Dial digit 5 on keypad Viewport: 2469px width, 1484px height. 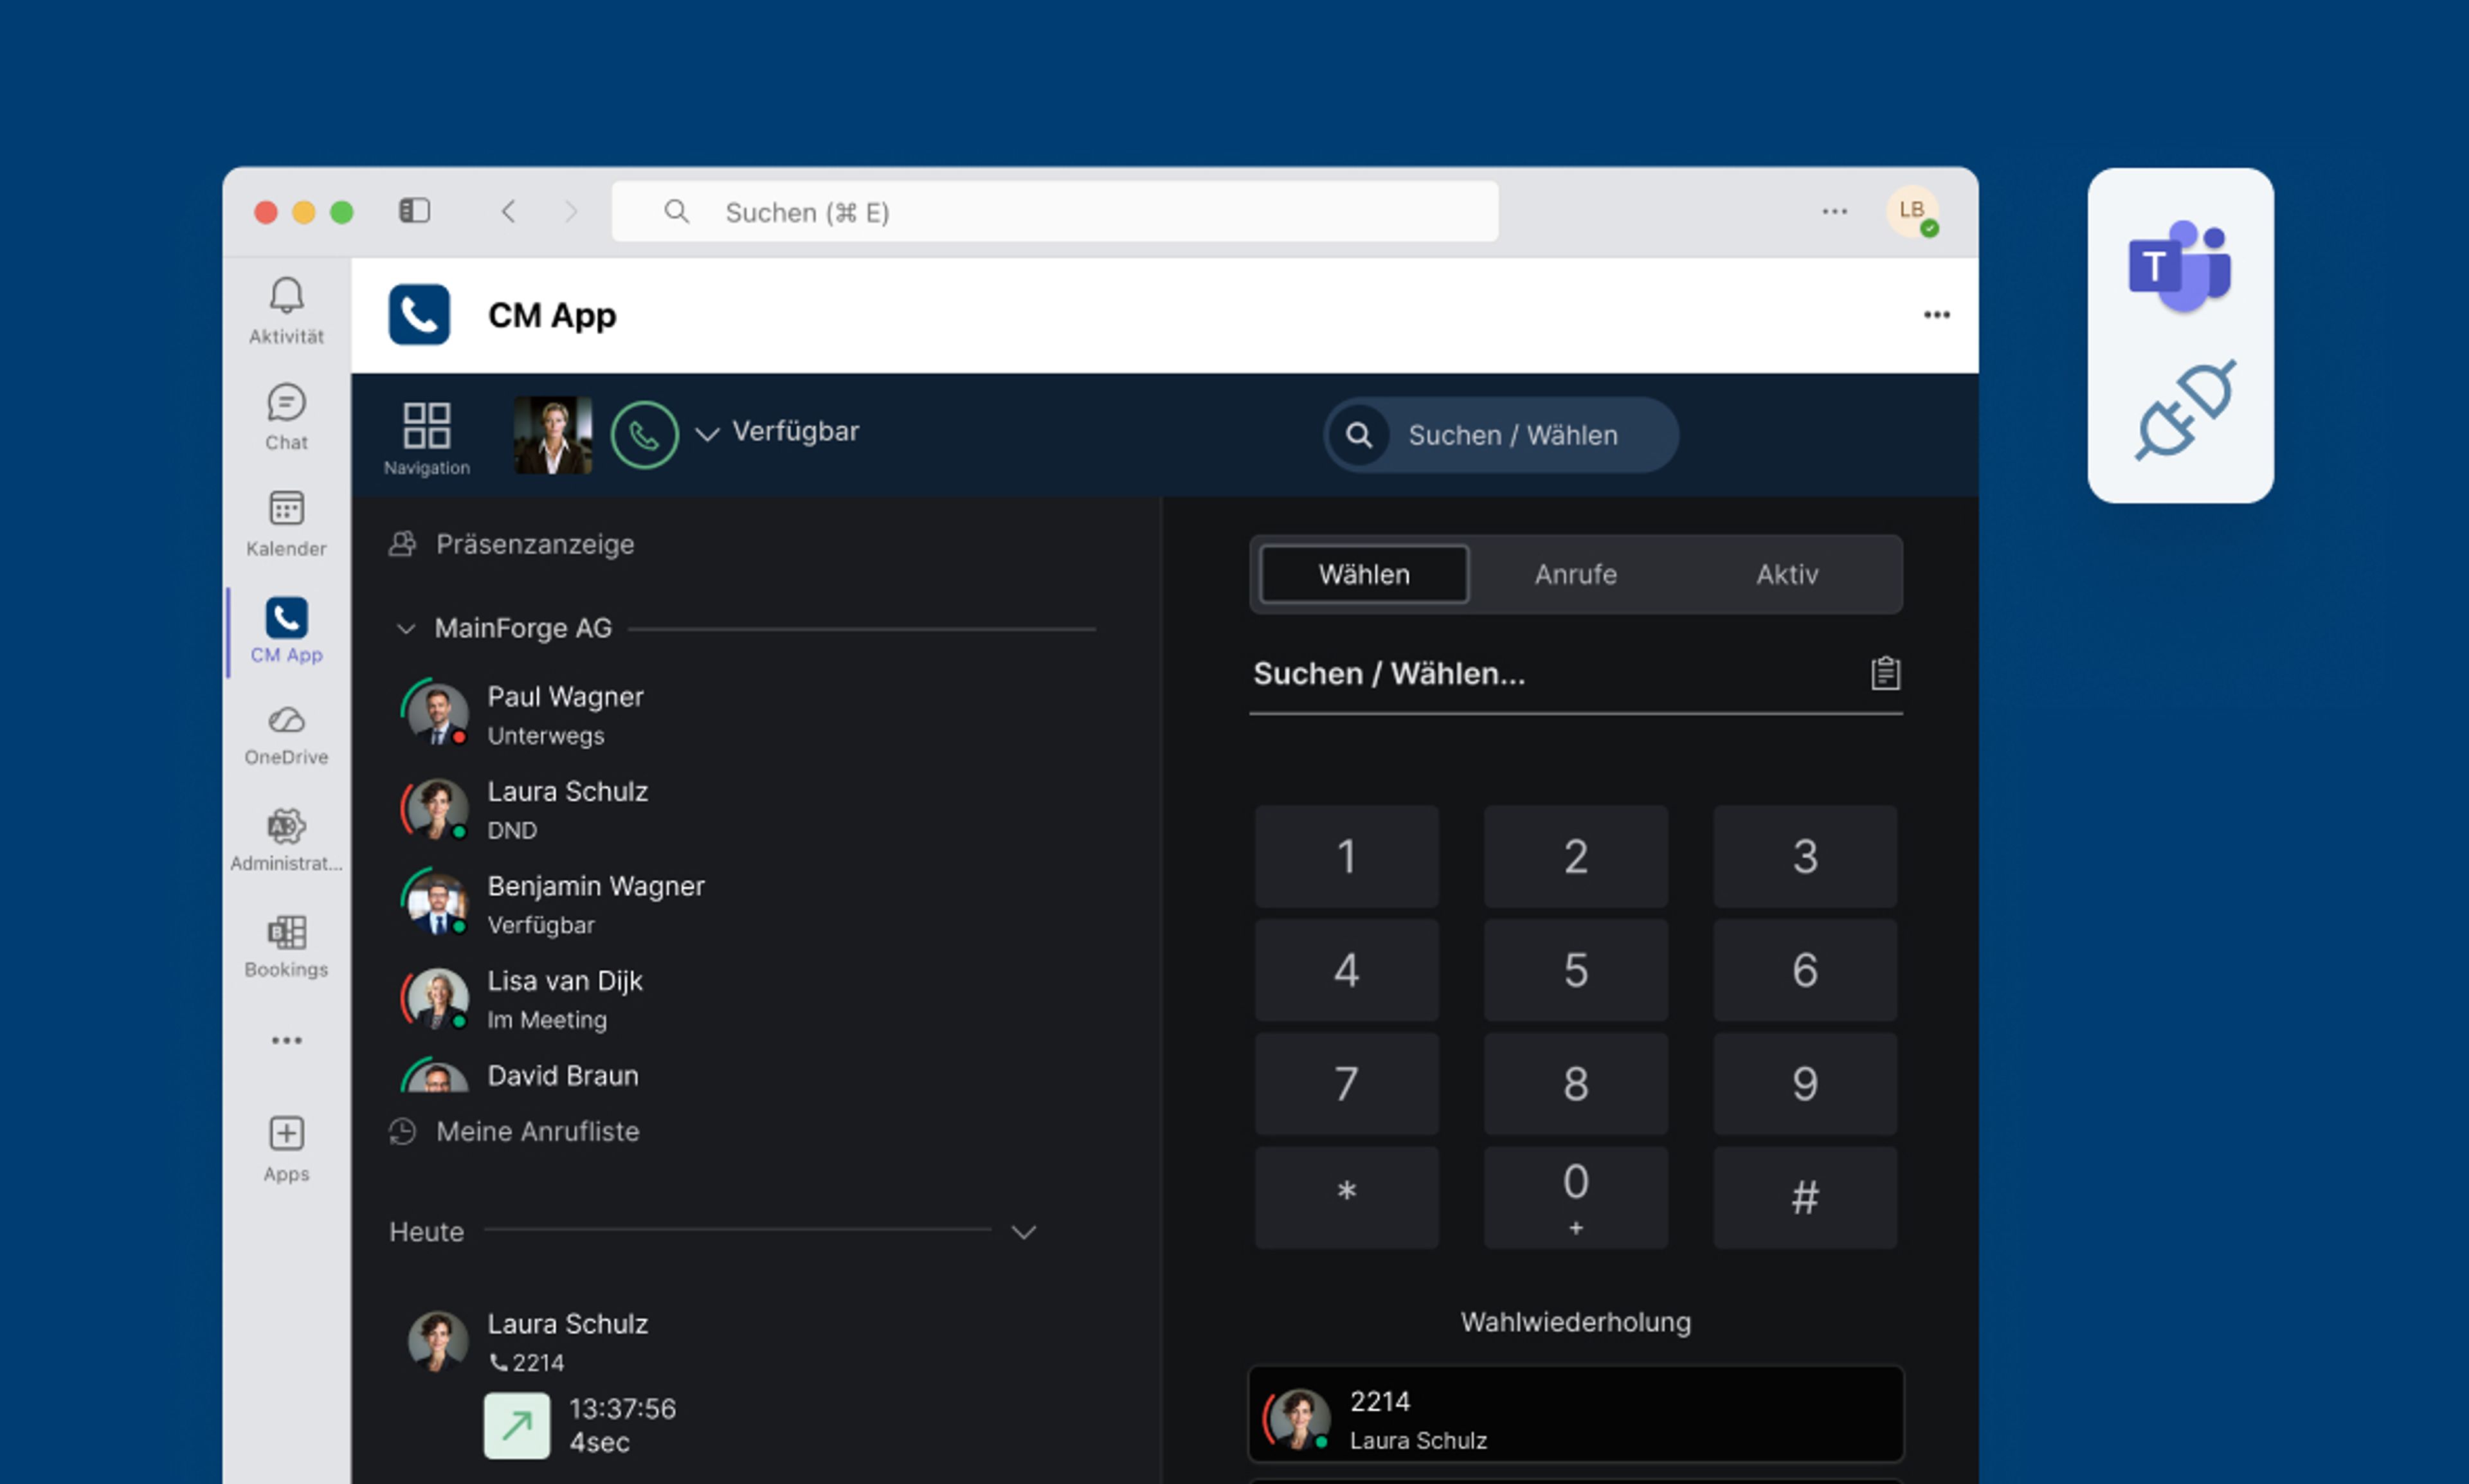point(1575,970)
